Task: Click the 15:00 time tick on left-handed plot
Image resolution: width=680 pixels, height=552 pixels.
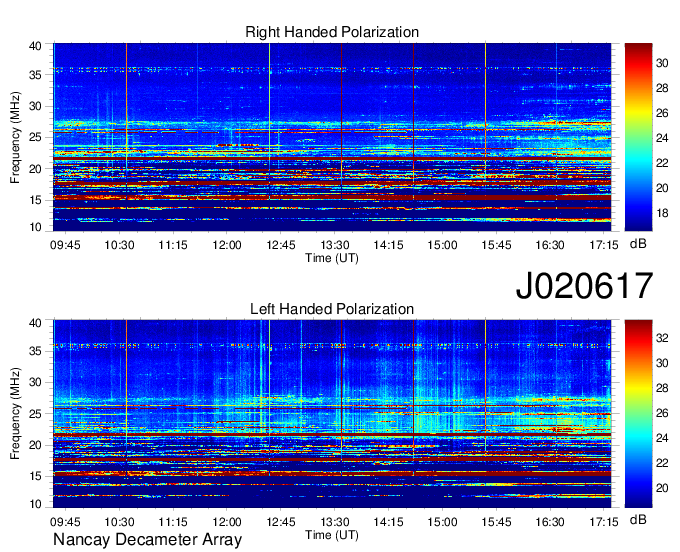Action: [442, 521]
